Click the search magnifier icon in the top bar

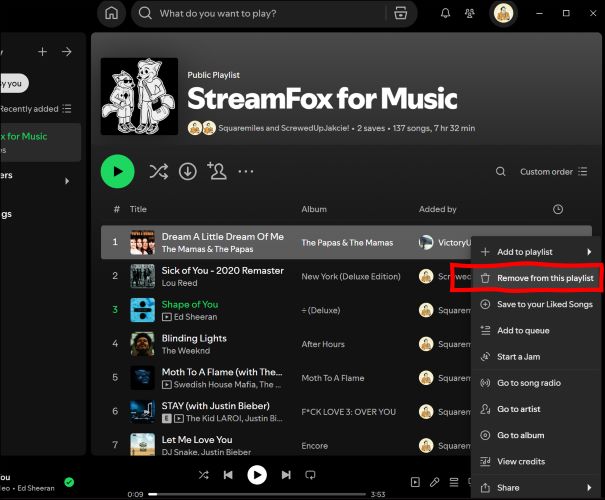tap(145, 14)
